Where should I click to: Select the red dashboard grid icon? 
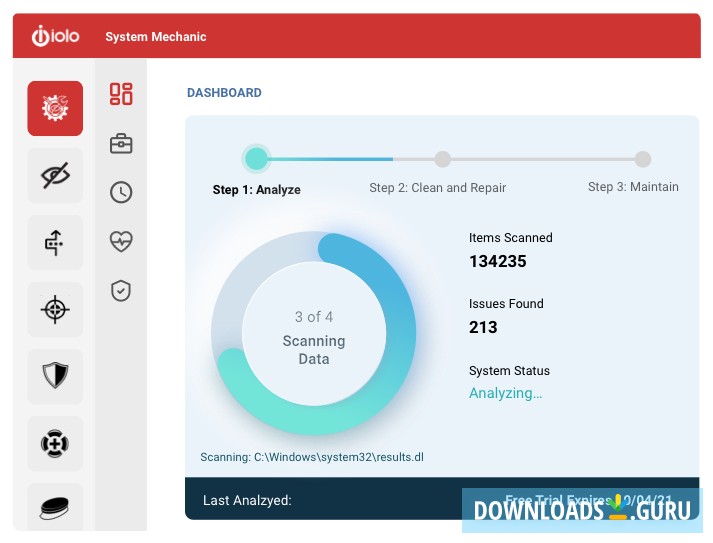coord(121,94)
